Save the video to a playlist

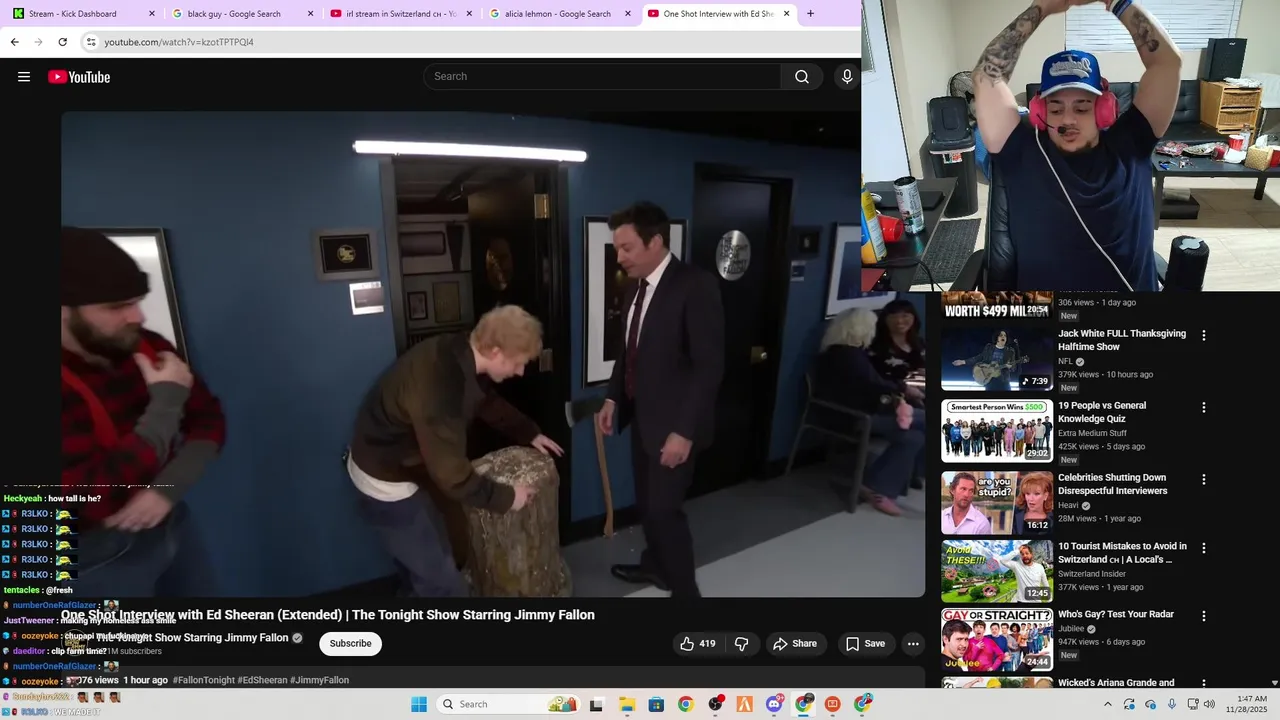pyautogui.click(x=865, y=644)
